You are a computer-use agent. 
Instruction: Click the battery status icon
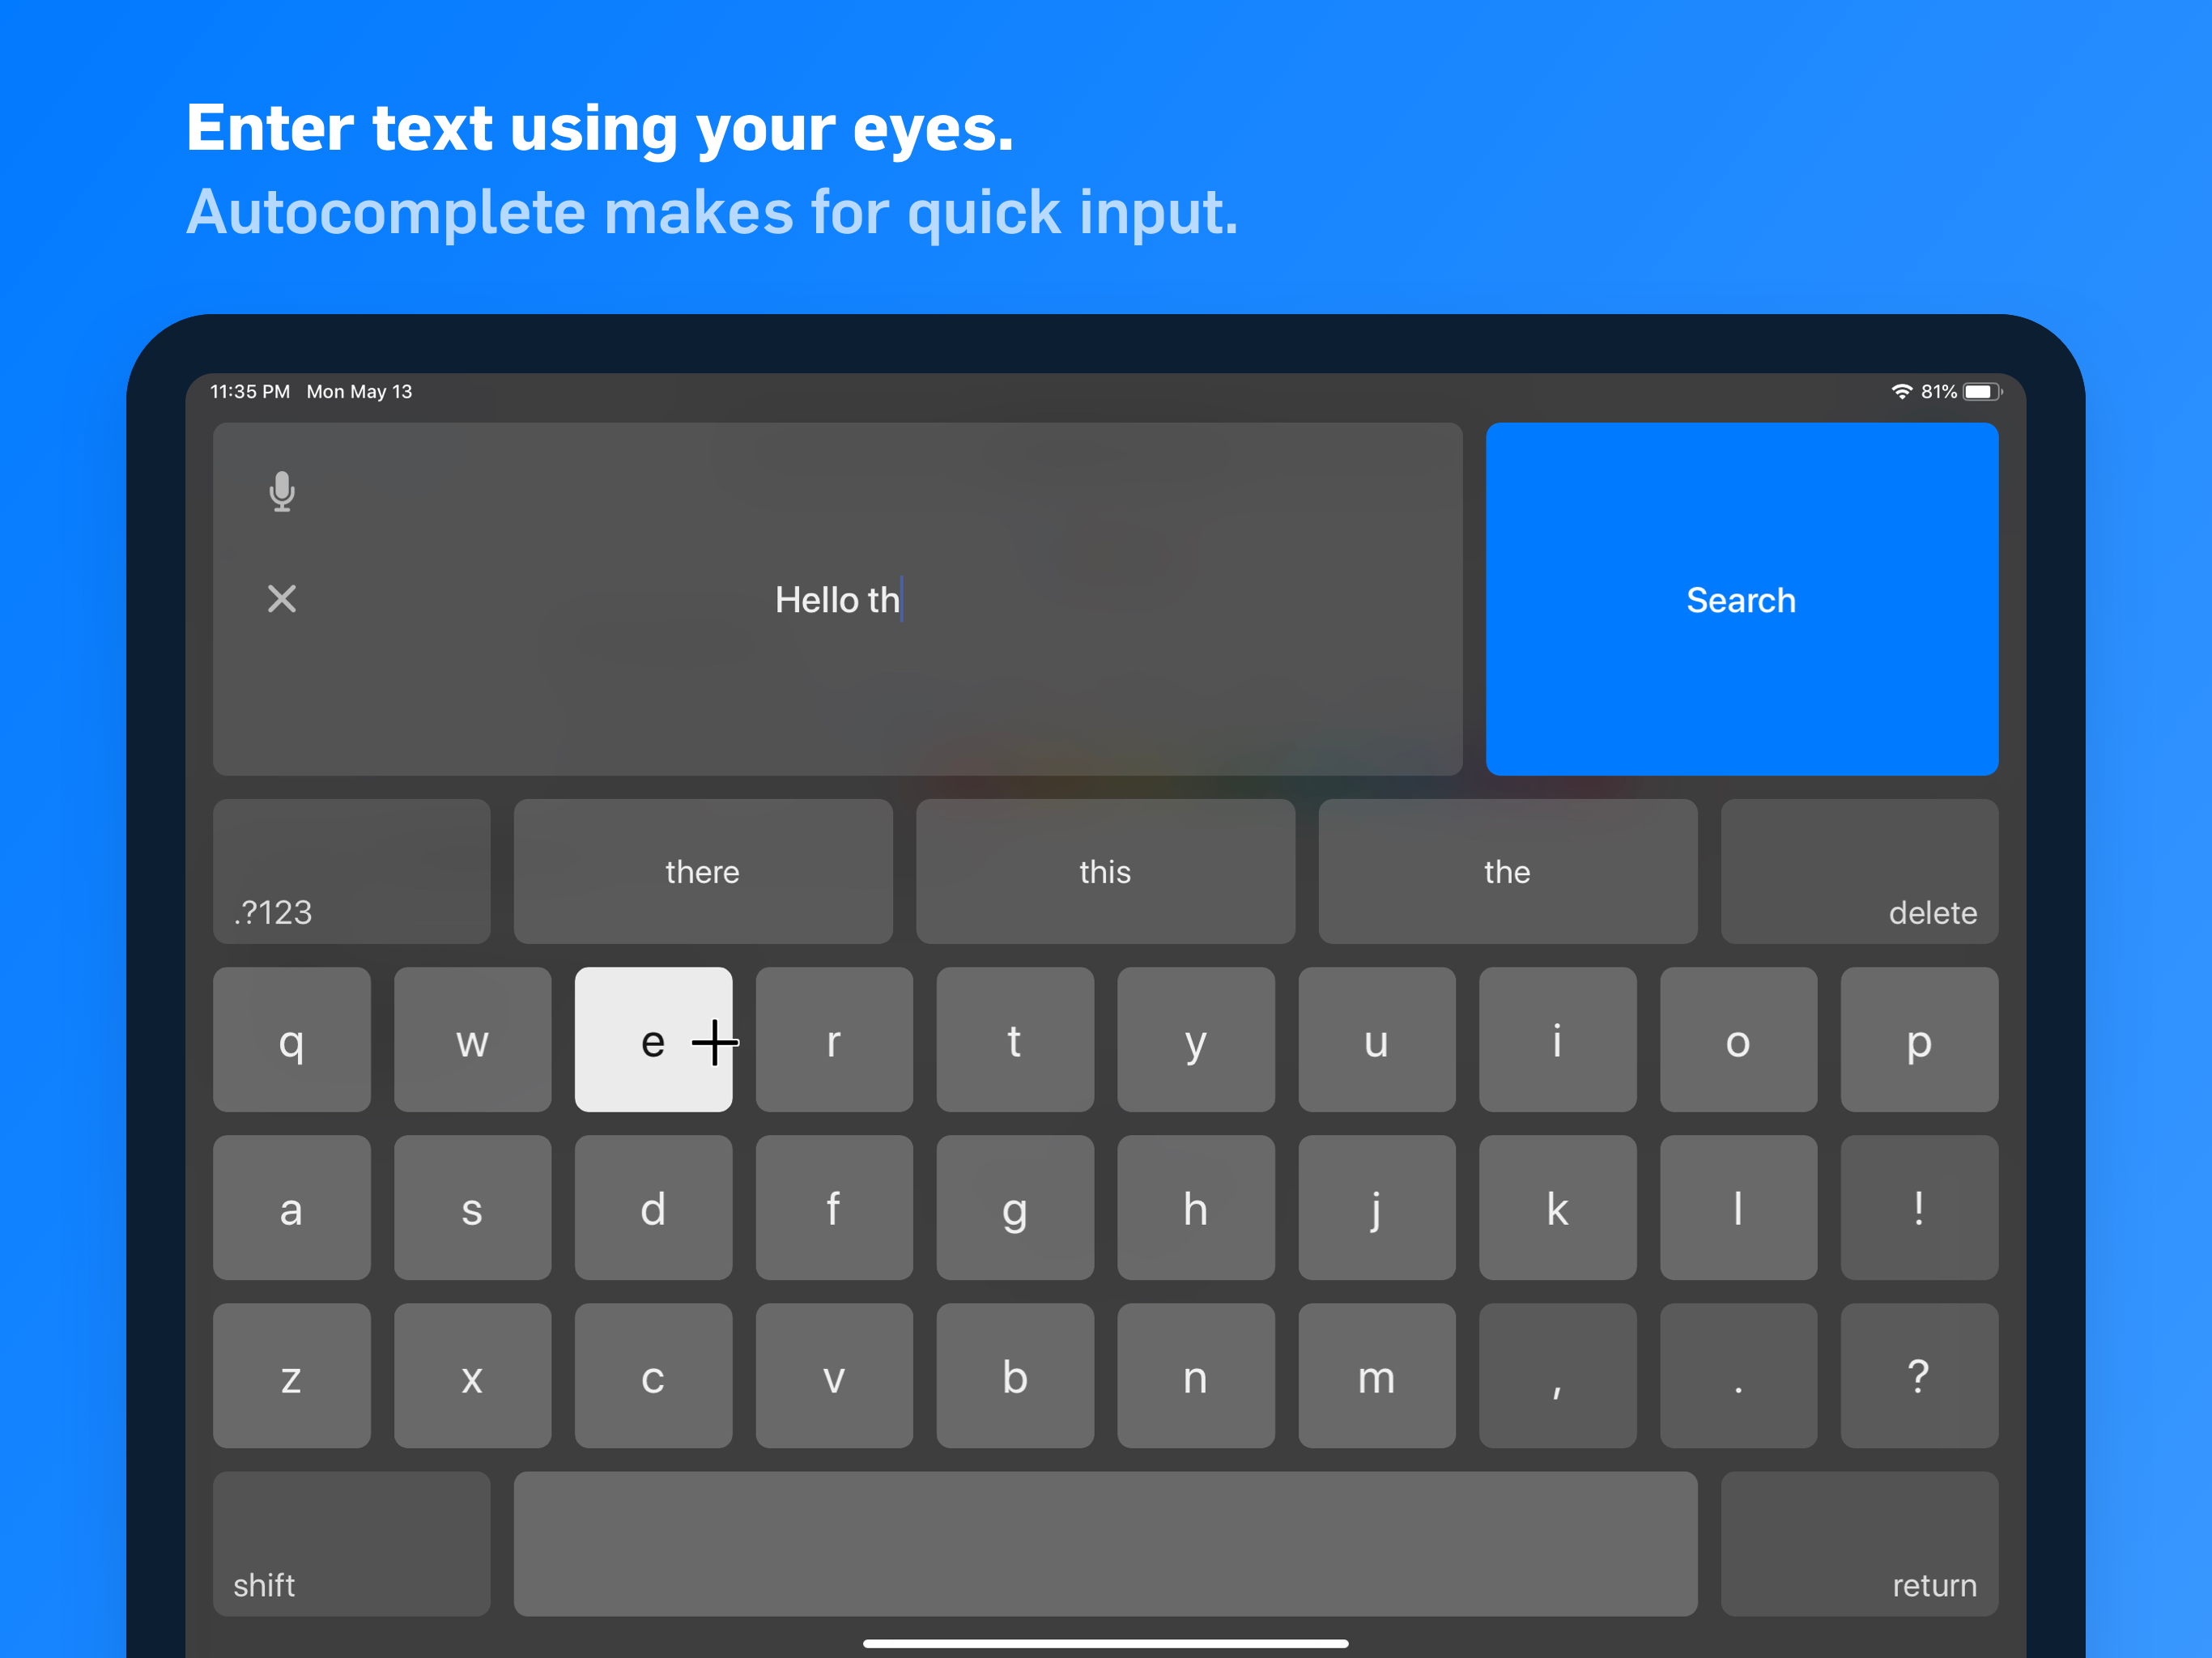[1982, 391]
